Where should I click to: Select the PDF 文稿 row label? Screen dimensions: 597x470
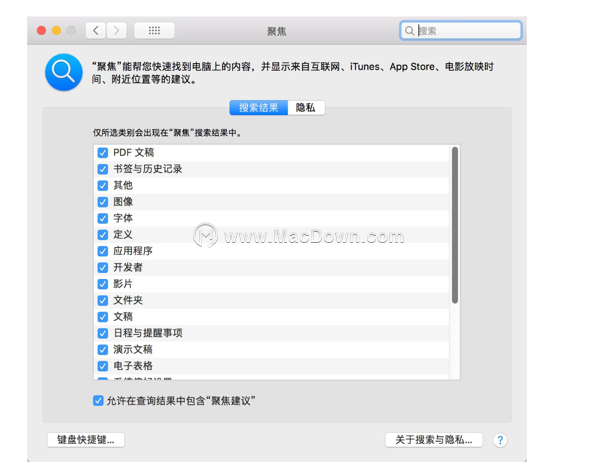click(x=134, y=153)
